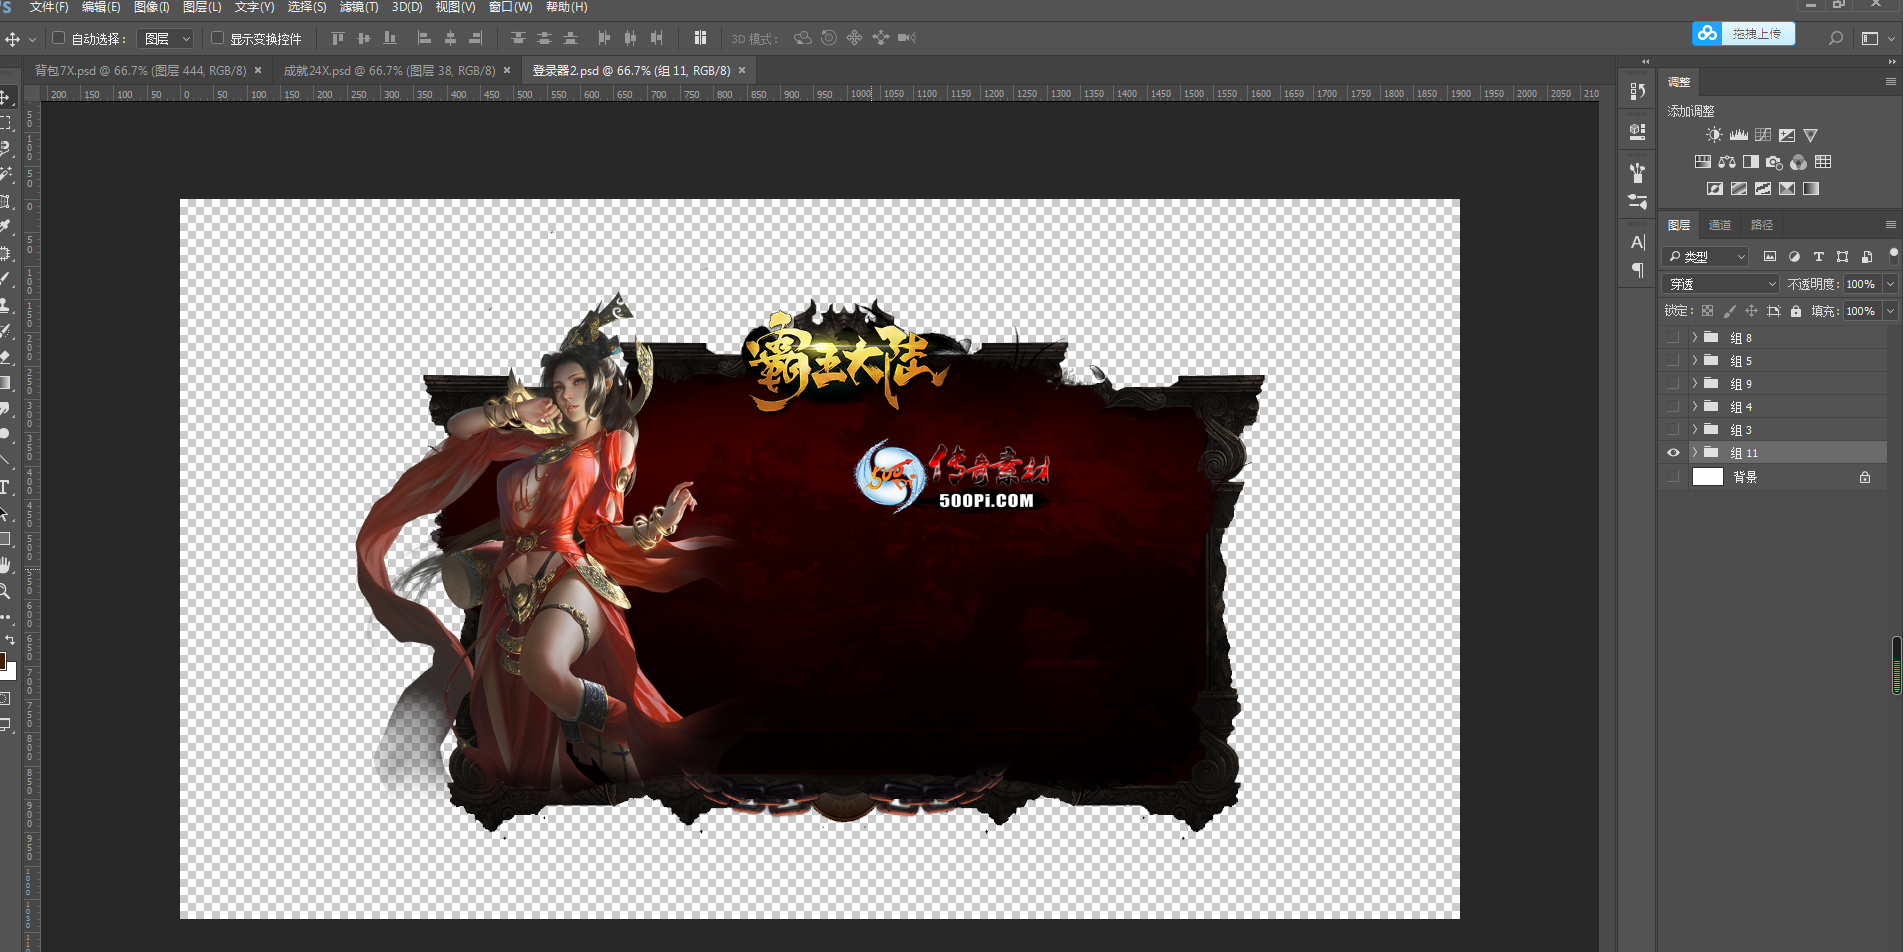1903x952 pixels.
Task: Add a Threshold adjustment
Action: pyautogui.click(x=1763, y=189)
